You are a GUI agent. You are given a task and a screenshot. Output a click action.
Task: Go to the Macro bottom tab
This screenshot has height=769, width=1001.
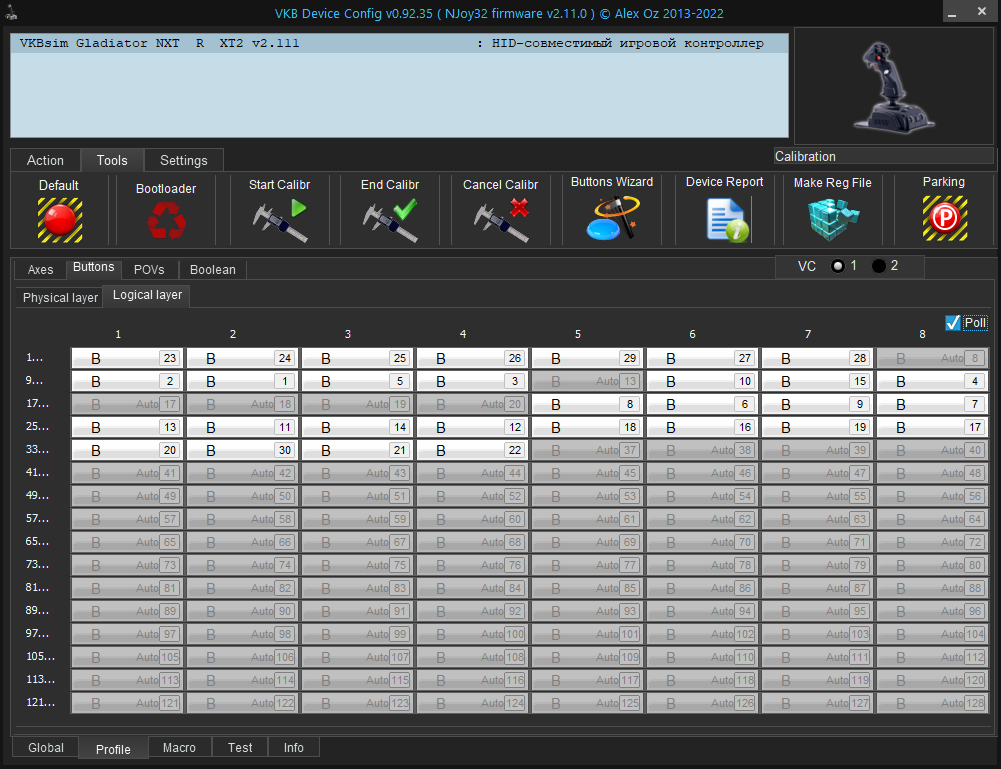[179, 748]
